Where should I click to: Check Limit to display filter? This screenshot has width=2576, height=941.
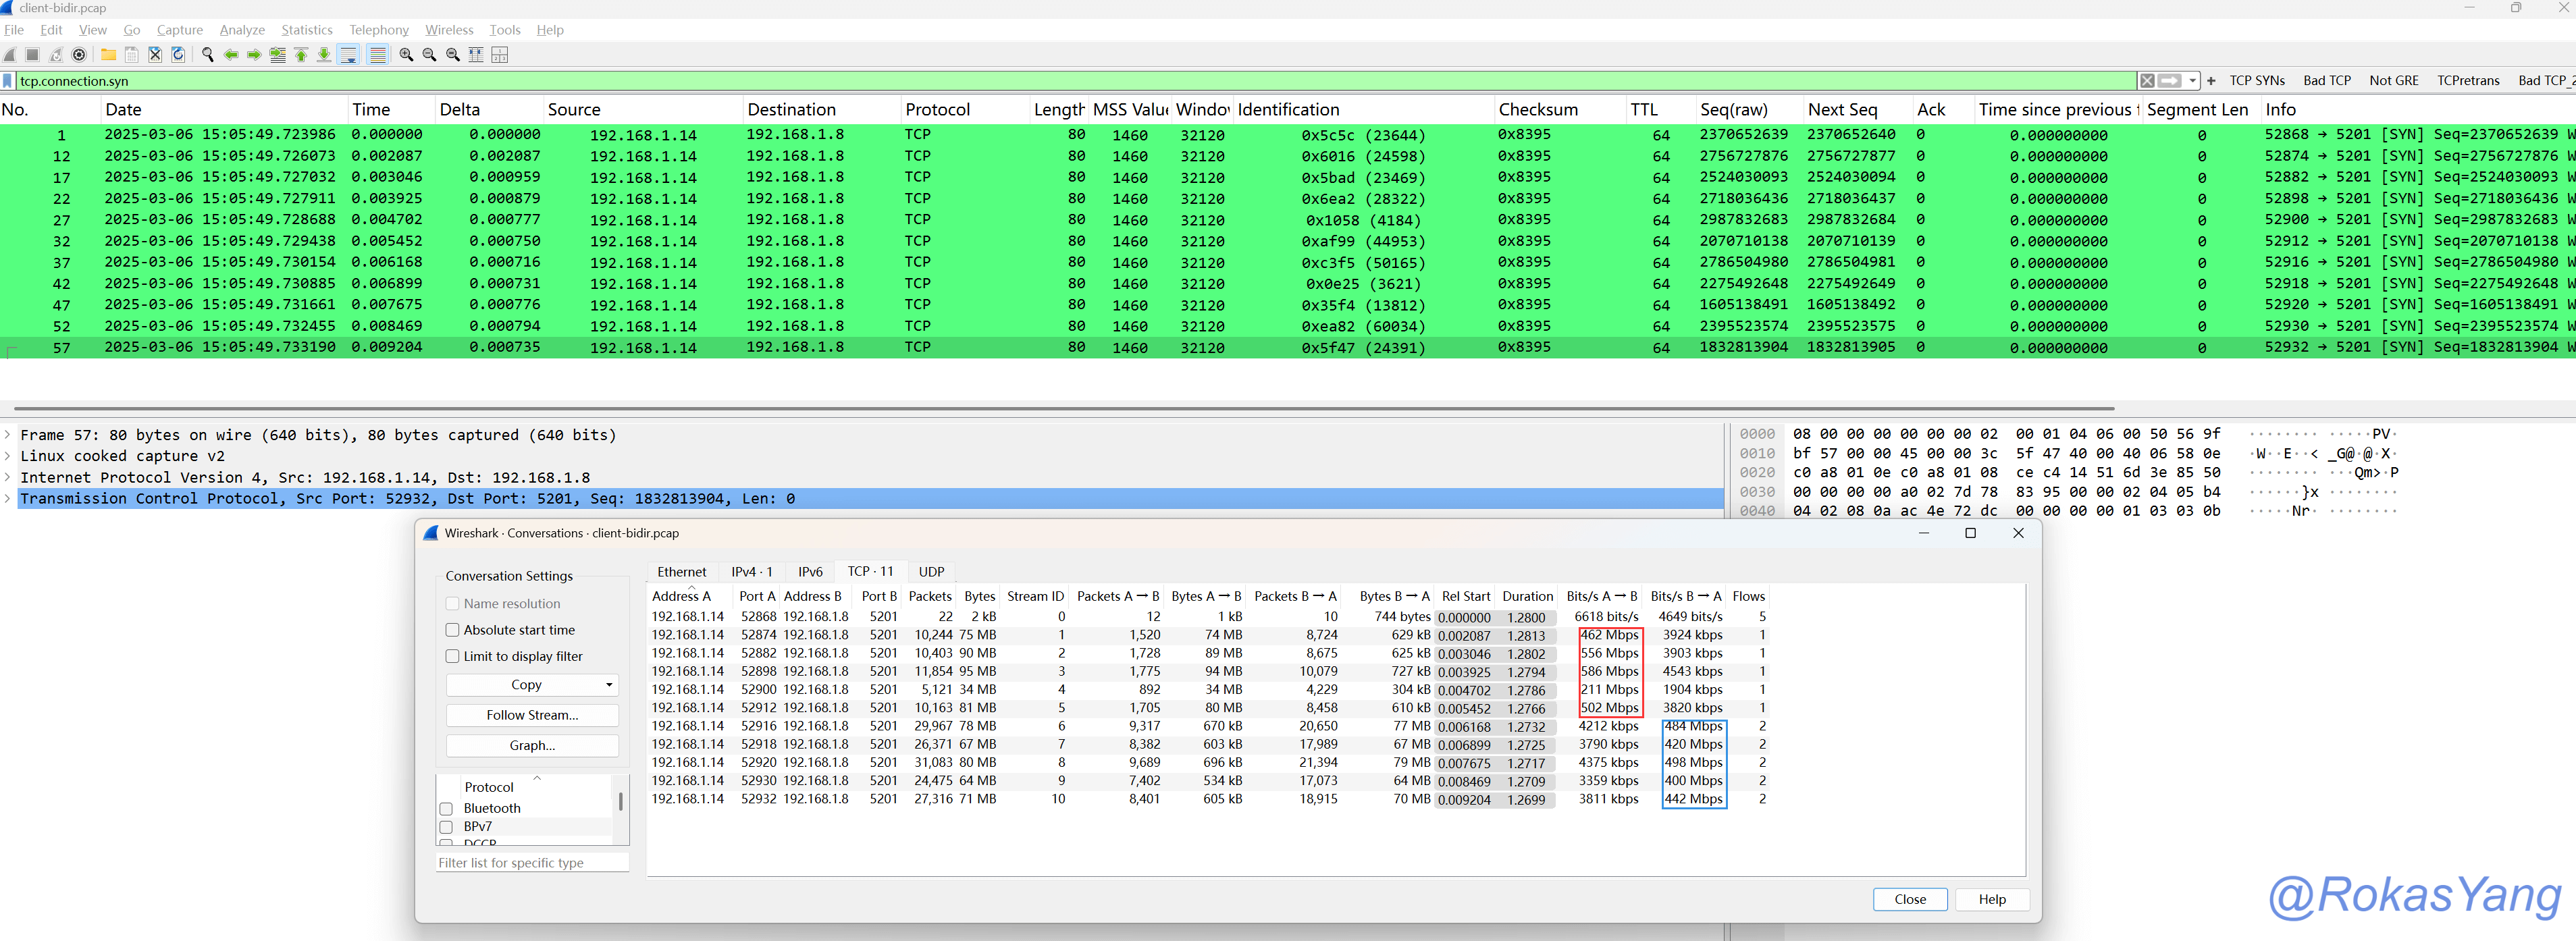pos(453,656)
